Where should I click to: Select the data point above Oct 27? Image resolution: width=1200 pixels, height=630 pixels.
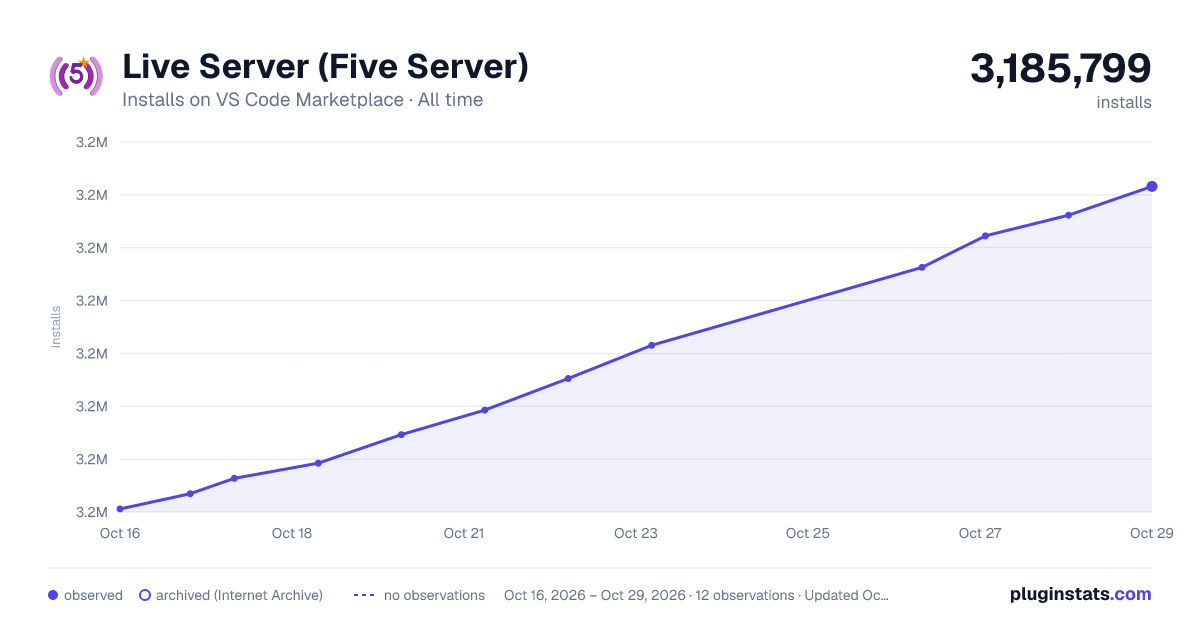click(x=985, y=236)
